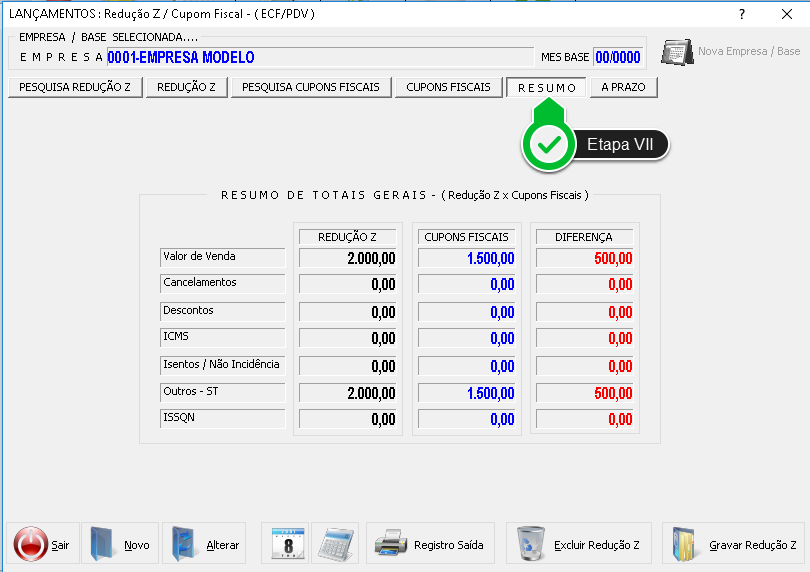Switch to the PESQUISA REDUÇÃO Z tab
The height and width of the screenshot is (572, 810).
coord(75,88)
